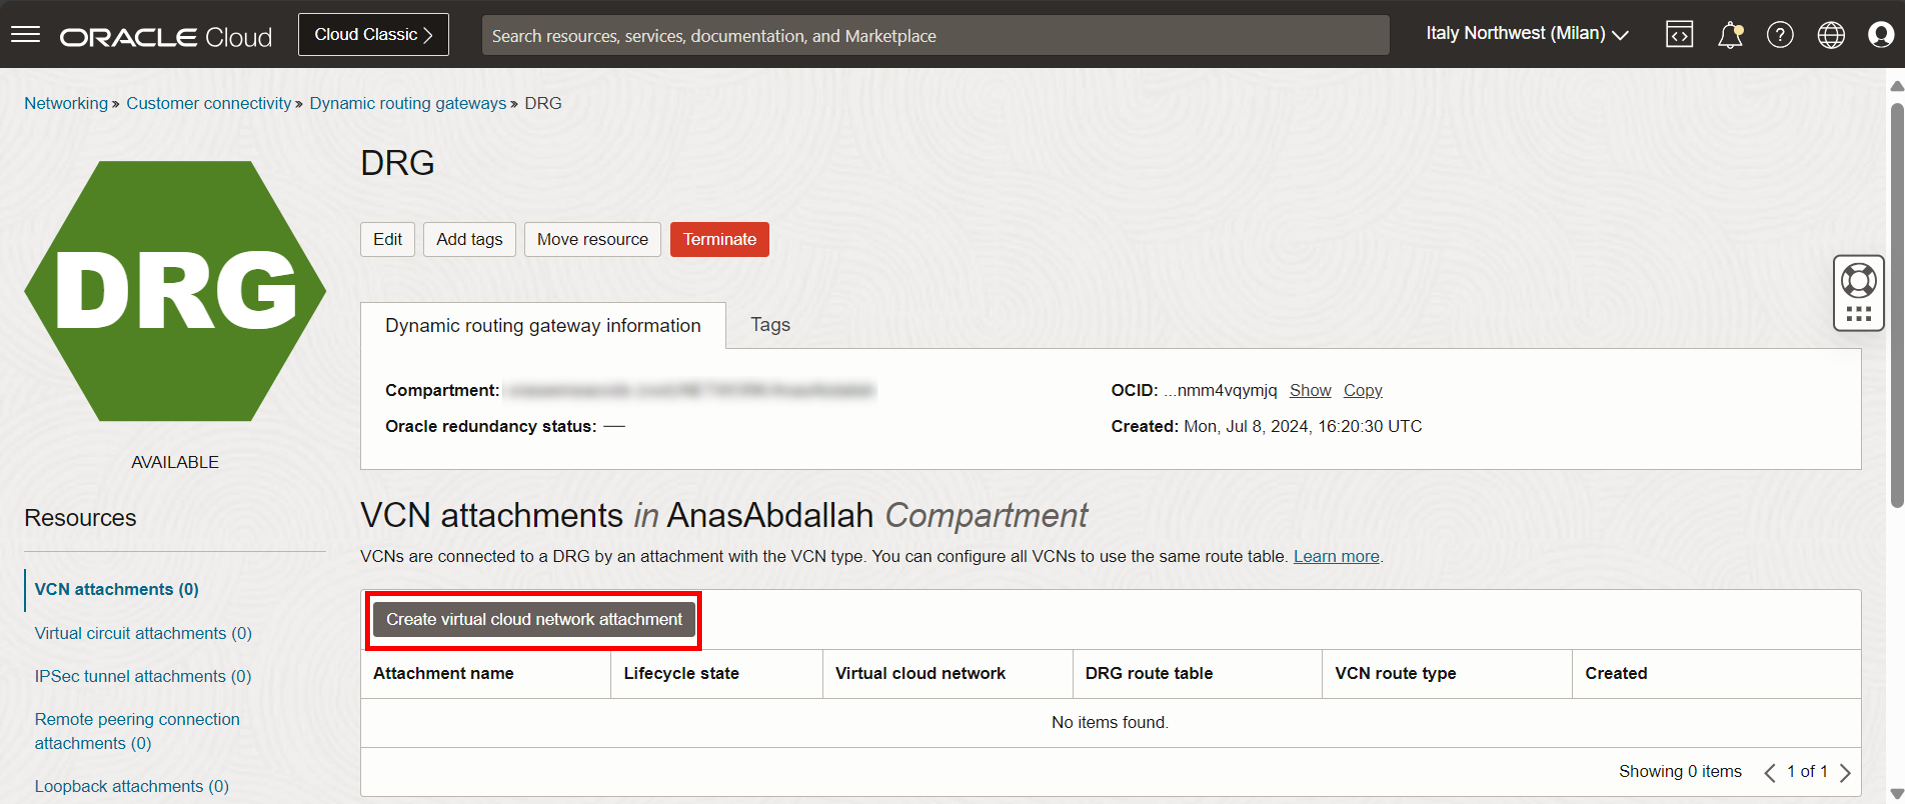
Task: Open Remote peering connection attachments (0)
Action: 137,731
